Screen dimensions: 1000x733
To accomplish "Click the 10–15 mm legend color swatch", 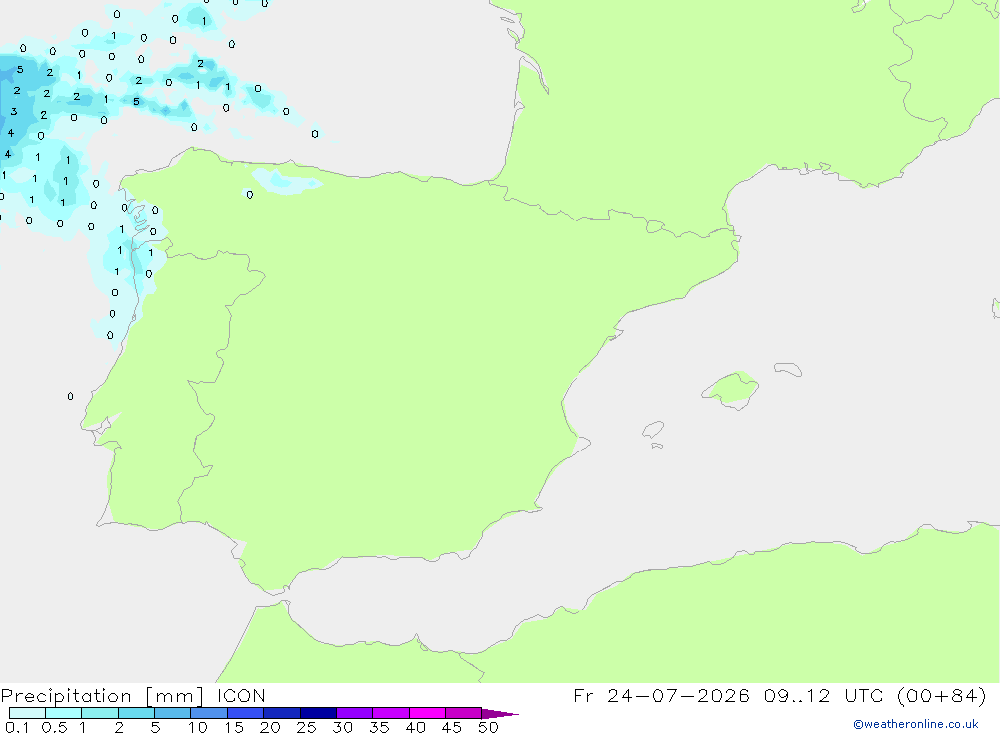I will (x=209, y=713).
